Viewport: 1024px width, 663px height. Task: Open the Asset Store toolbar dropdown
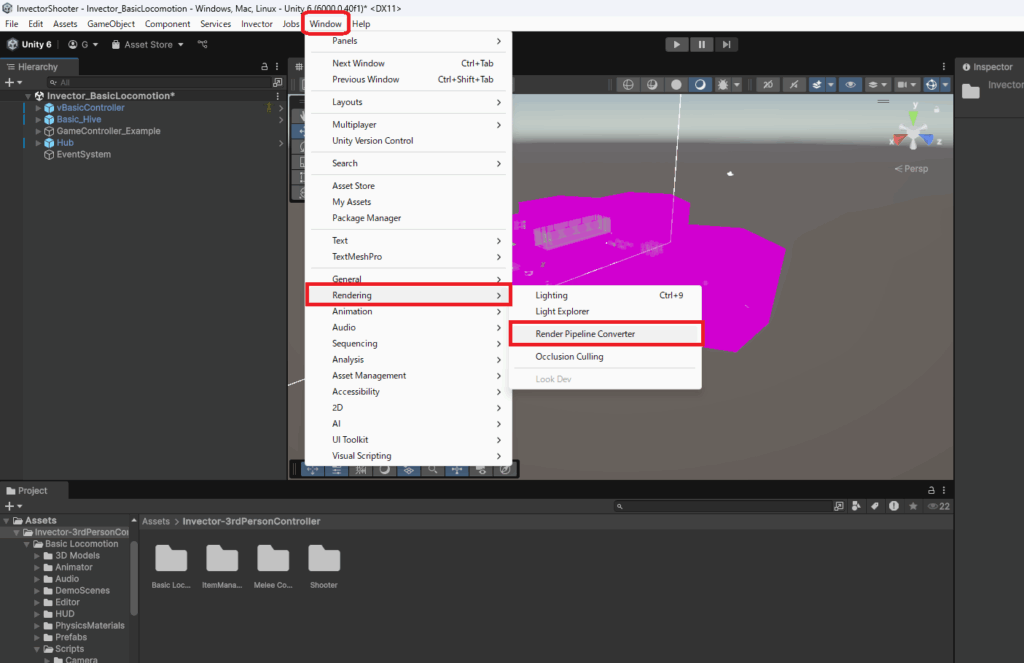148,44
